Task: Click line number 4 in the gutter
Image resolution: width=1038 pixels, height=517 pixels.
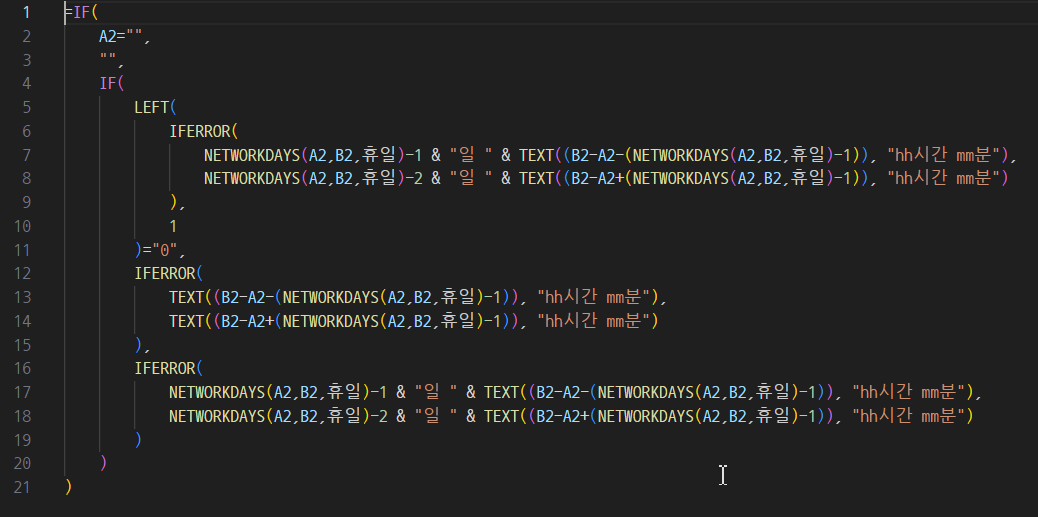Action: pyautogui.click(x=26, y=83)
